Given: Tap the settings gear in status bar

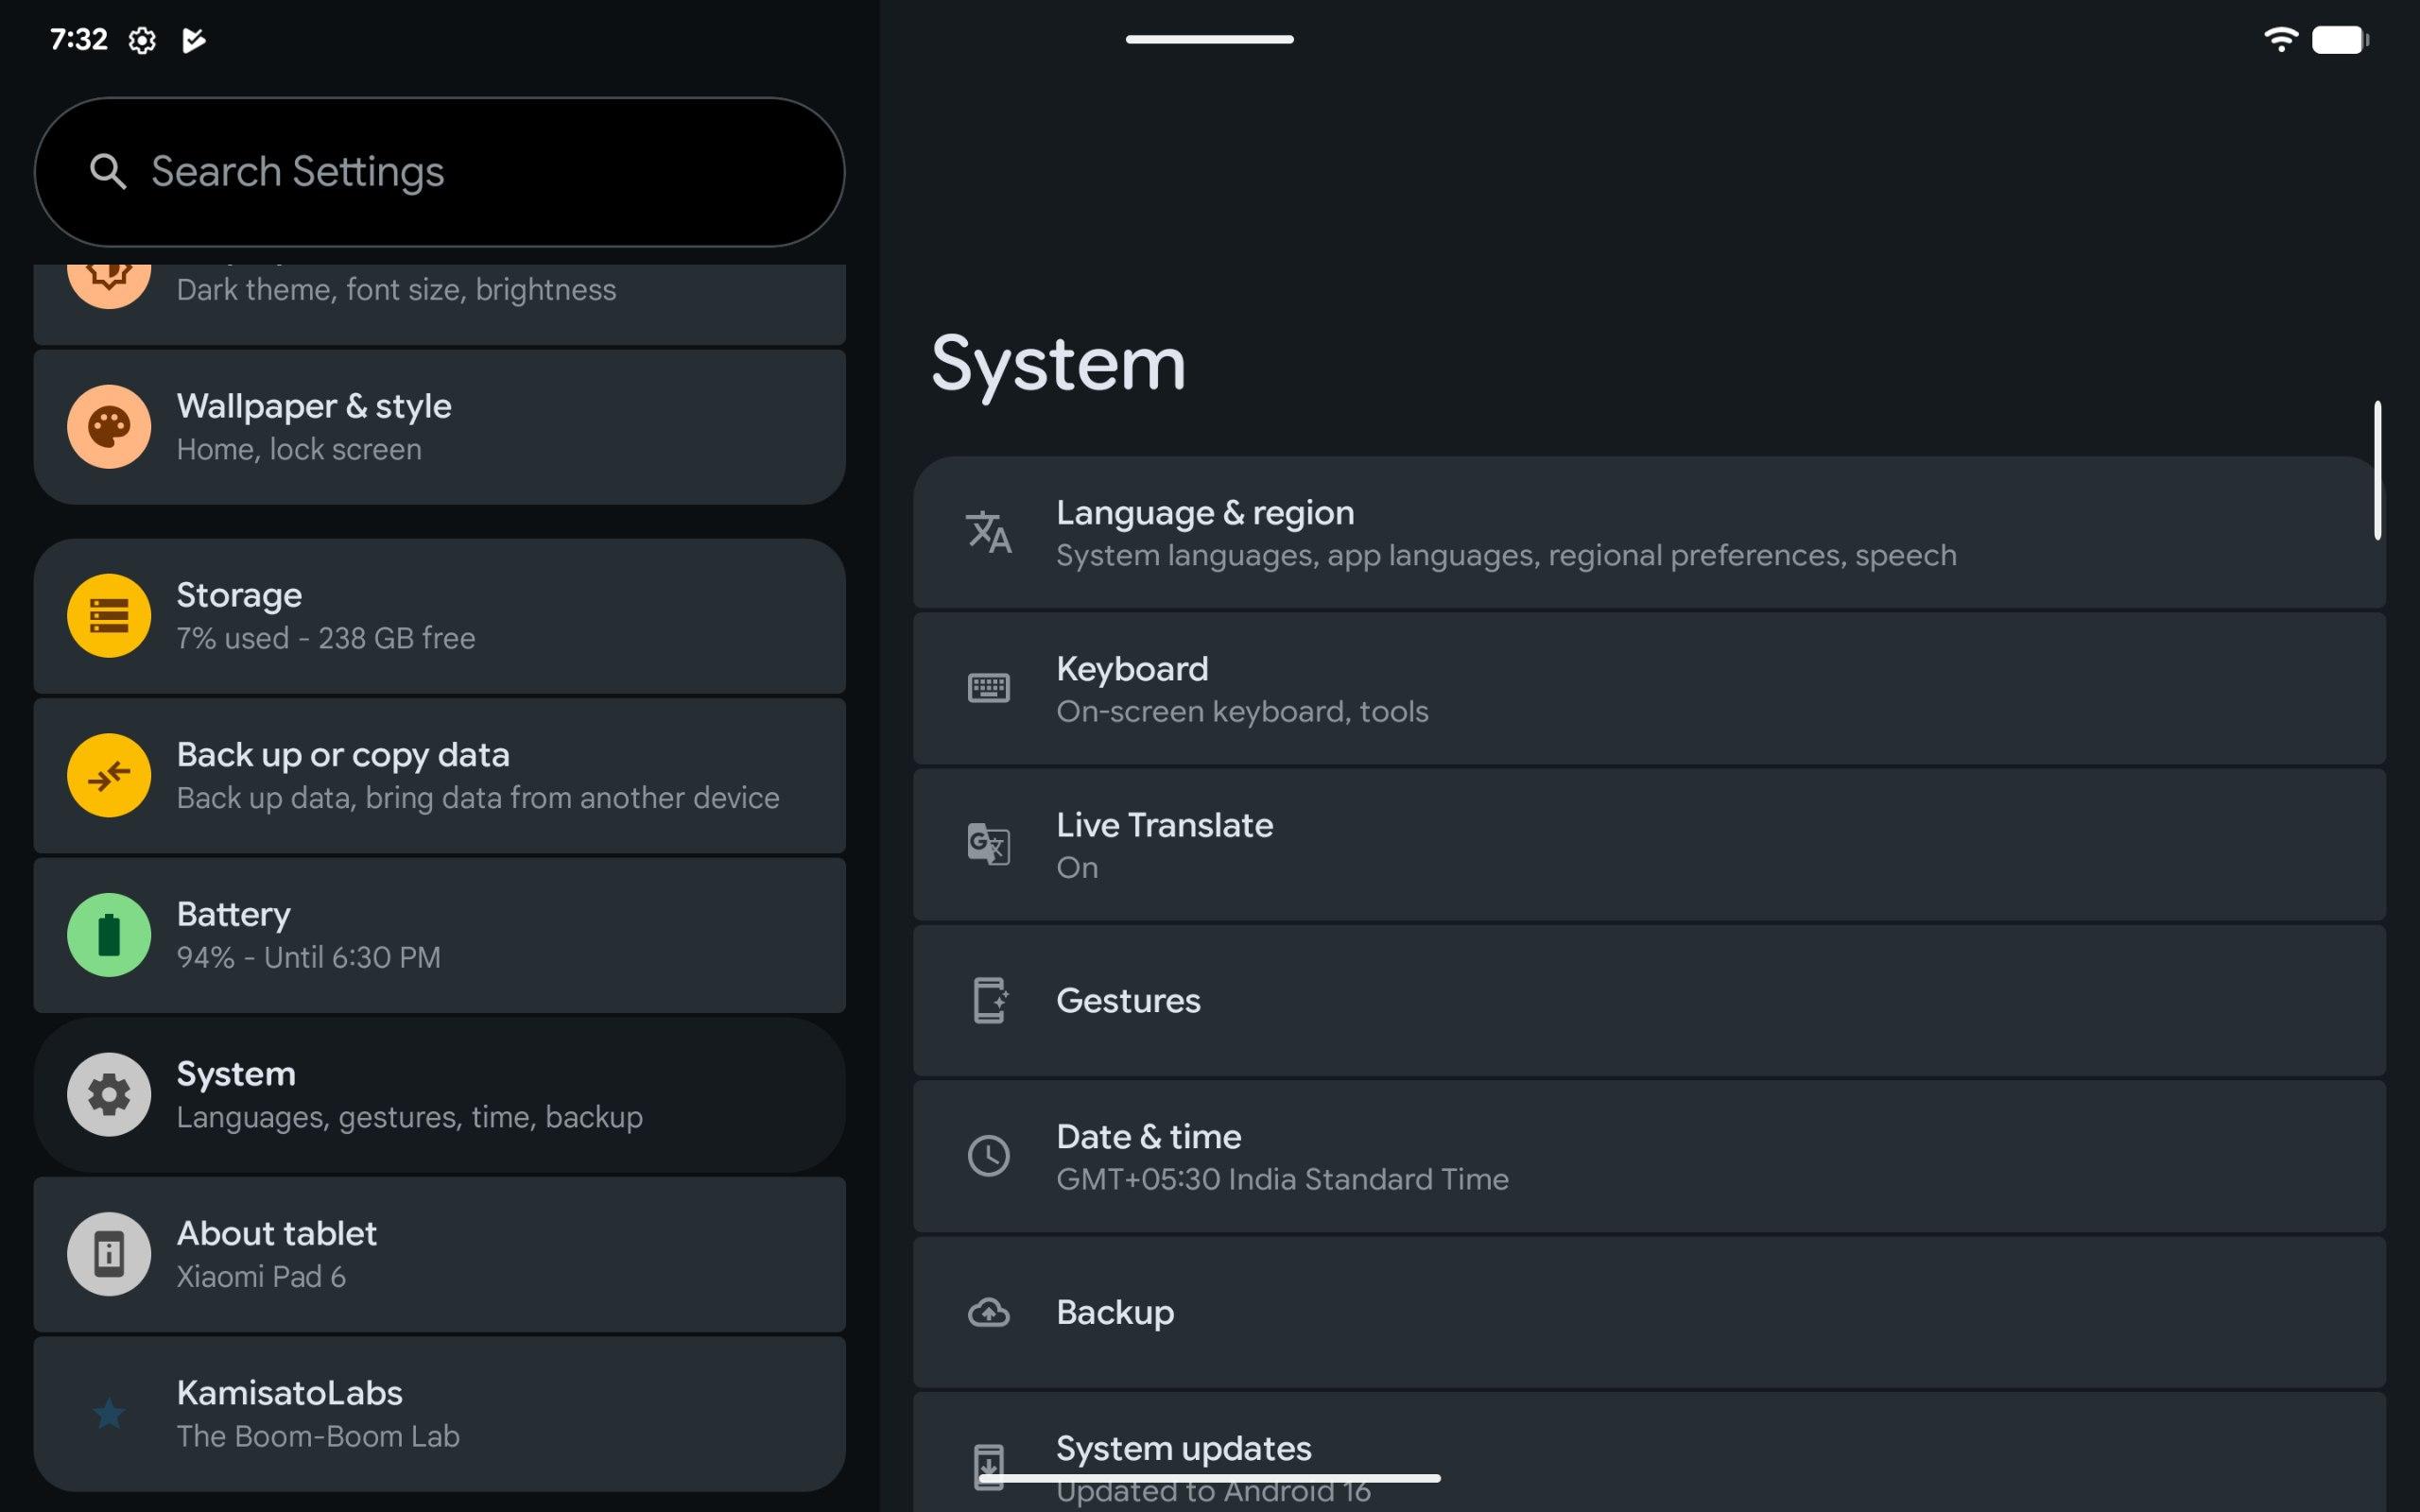Looking at the screenshot, I should pyautogui.click(x=142, y=40).
